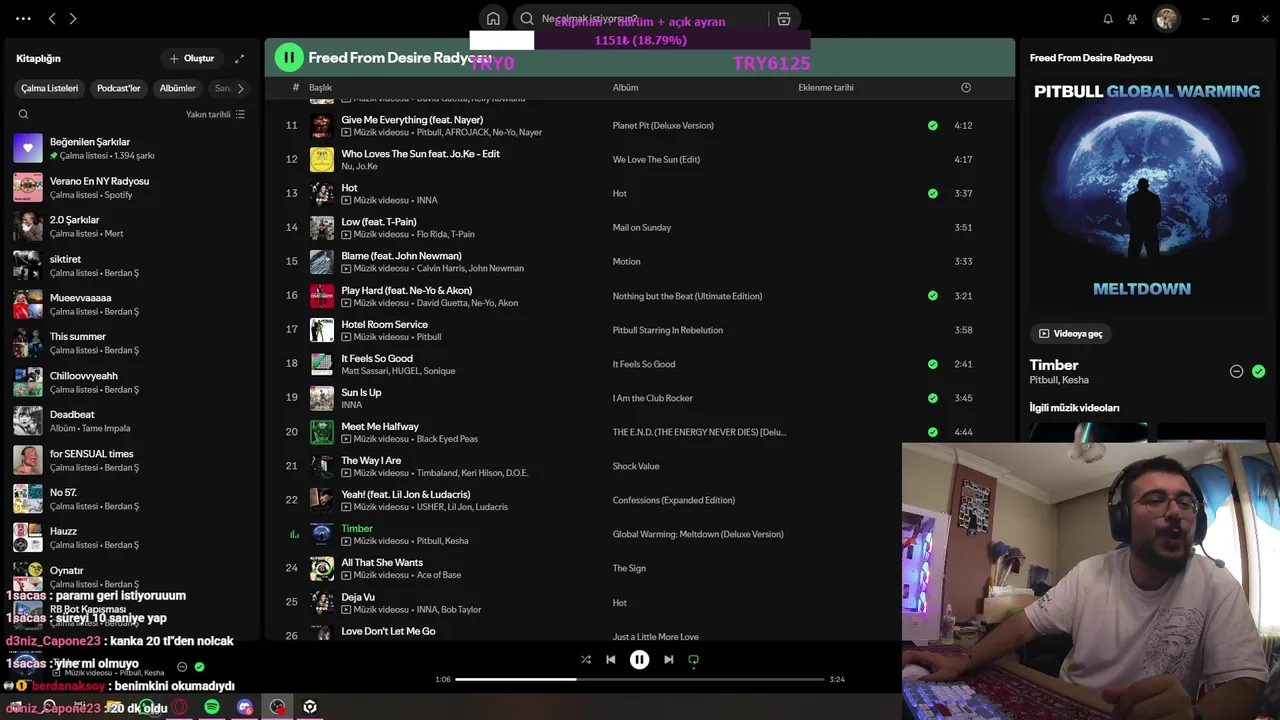Open Discord from the taskbar
1280x720 pixels.
click(245, 707)
